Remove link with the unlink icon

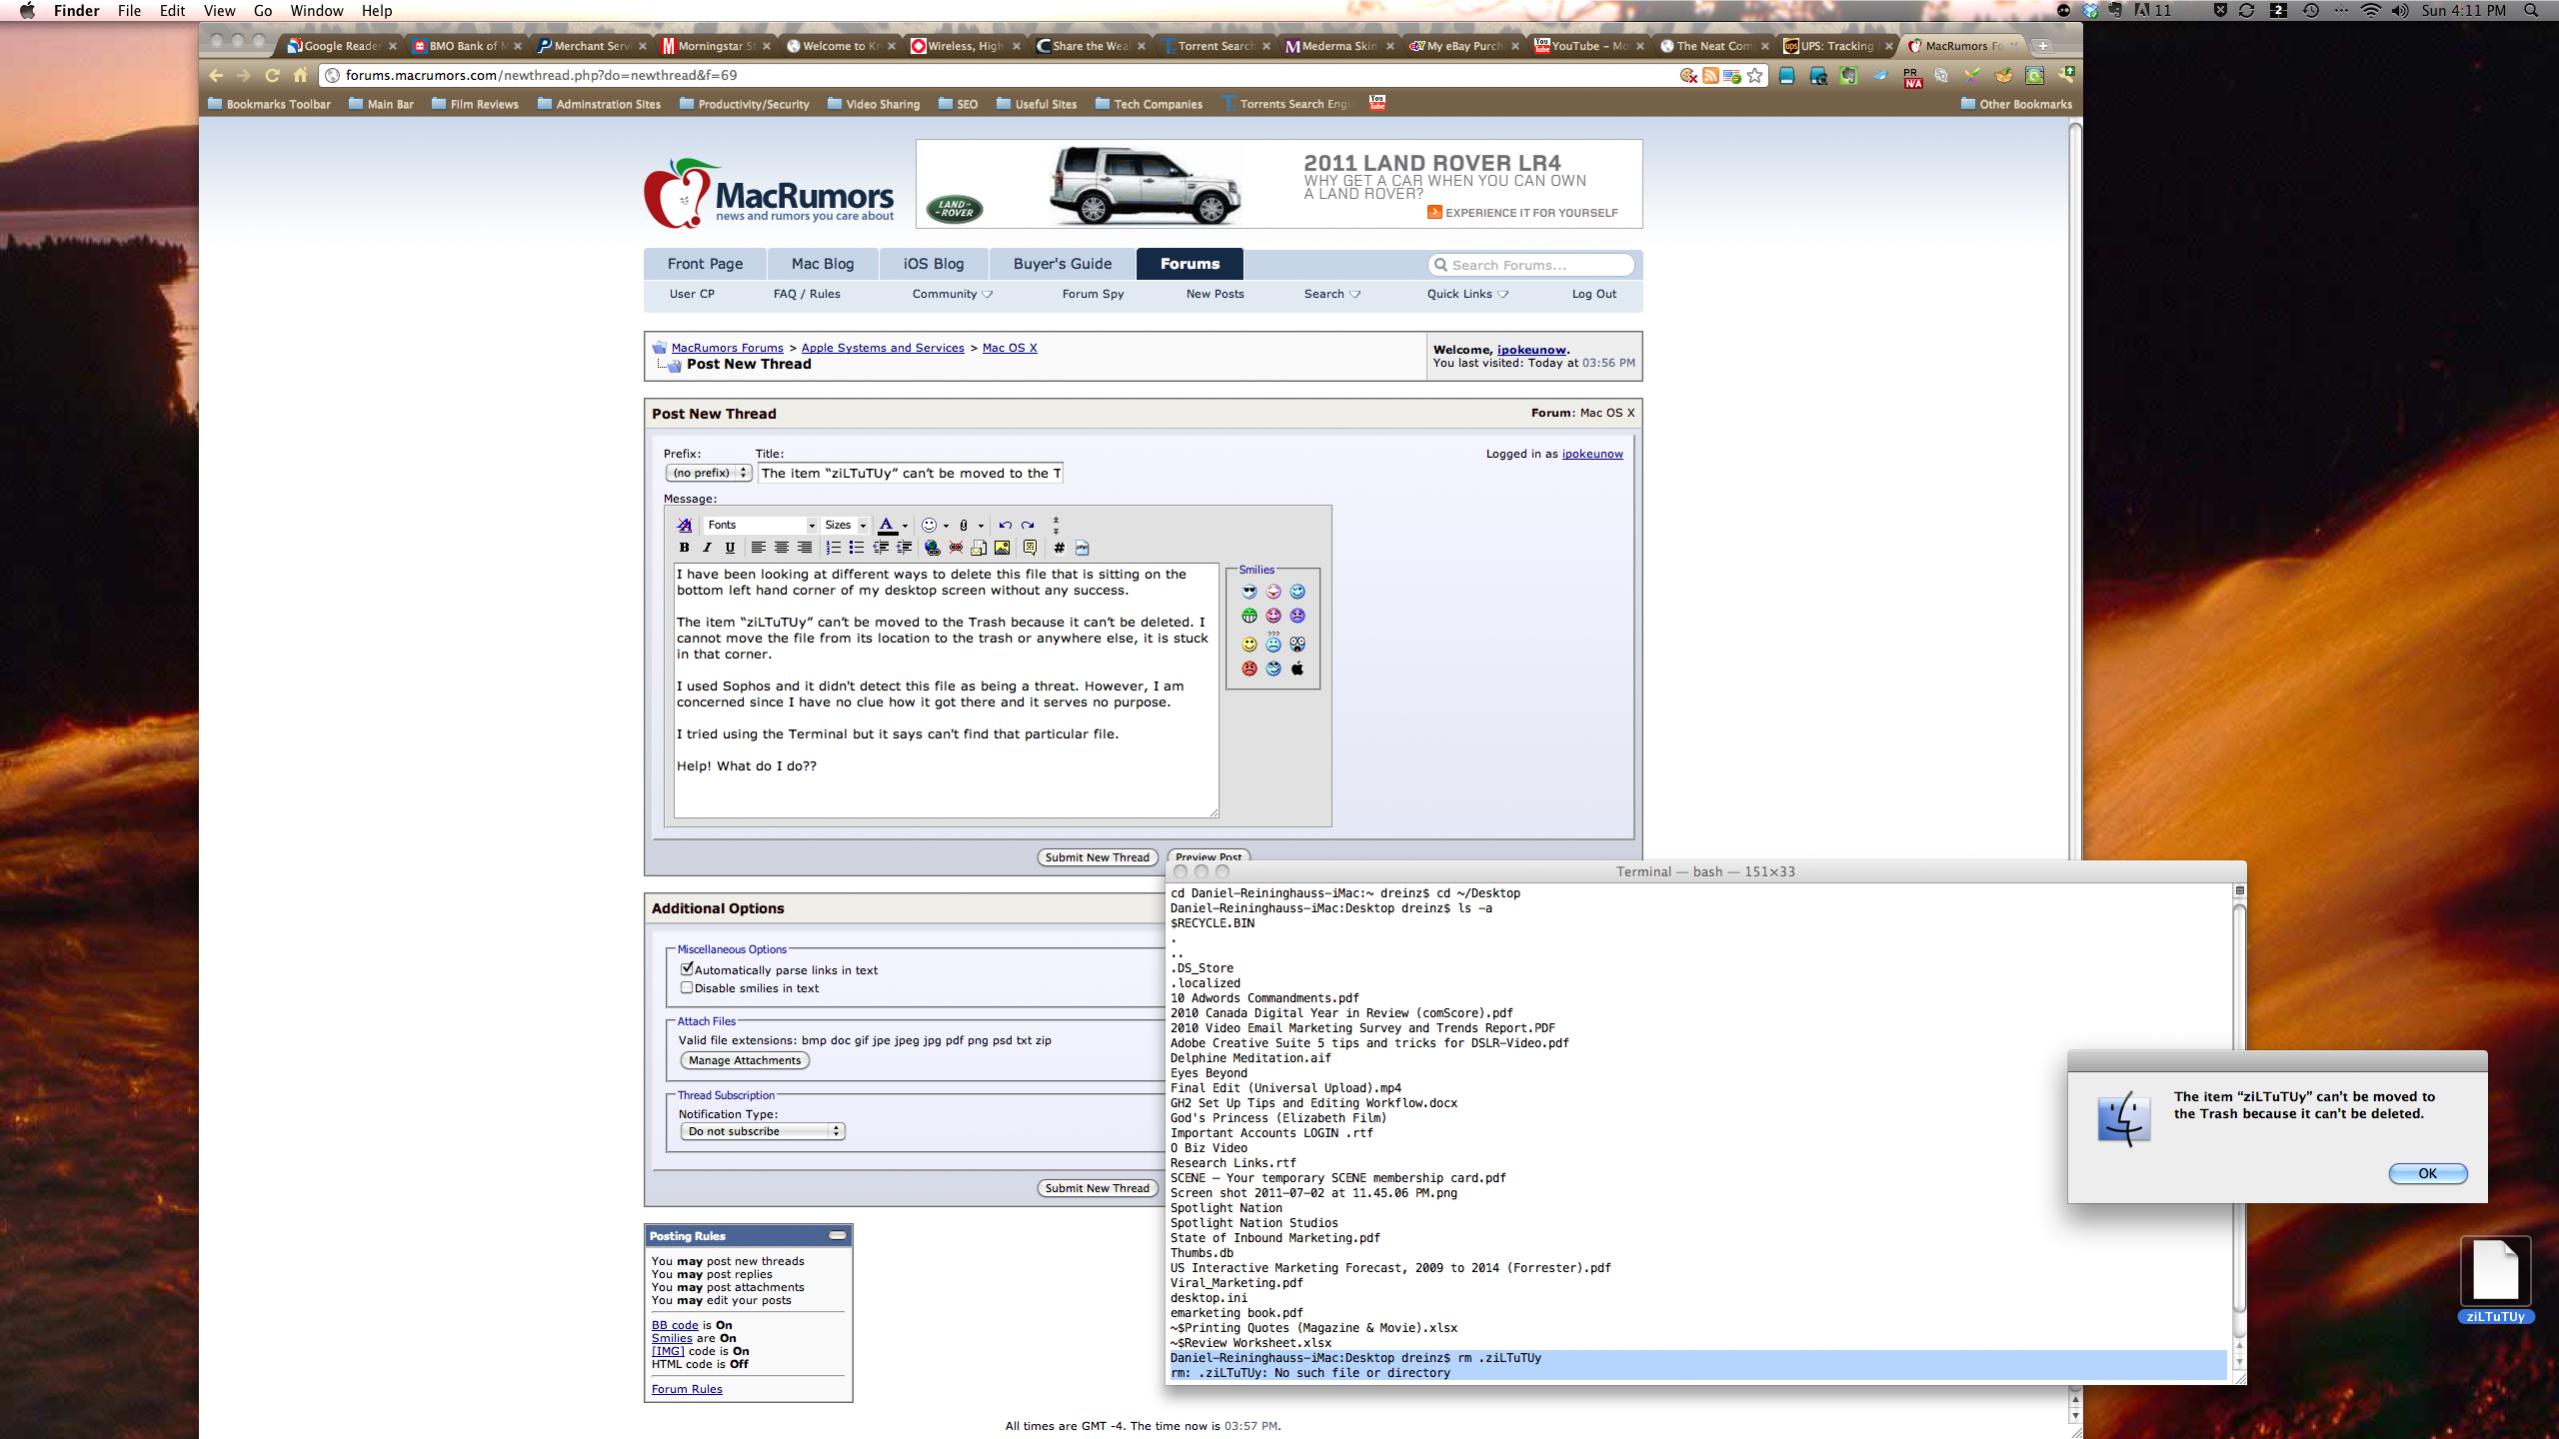956,548
